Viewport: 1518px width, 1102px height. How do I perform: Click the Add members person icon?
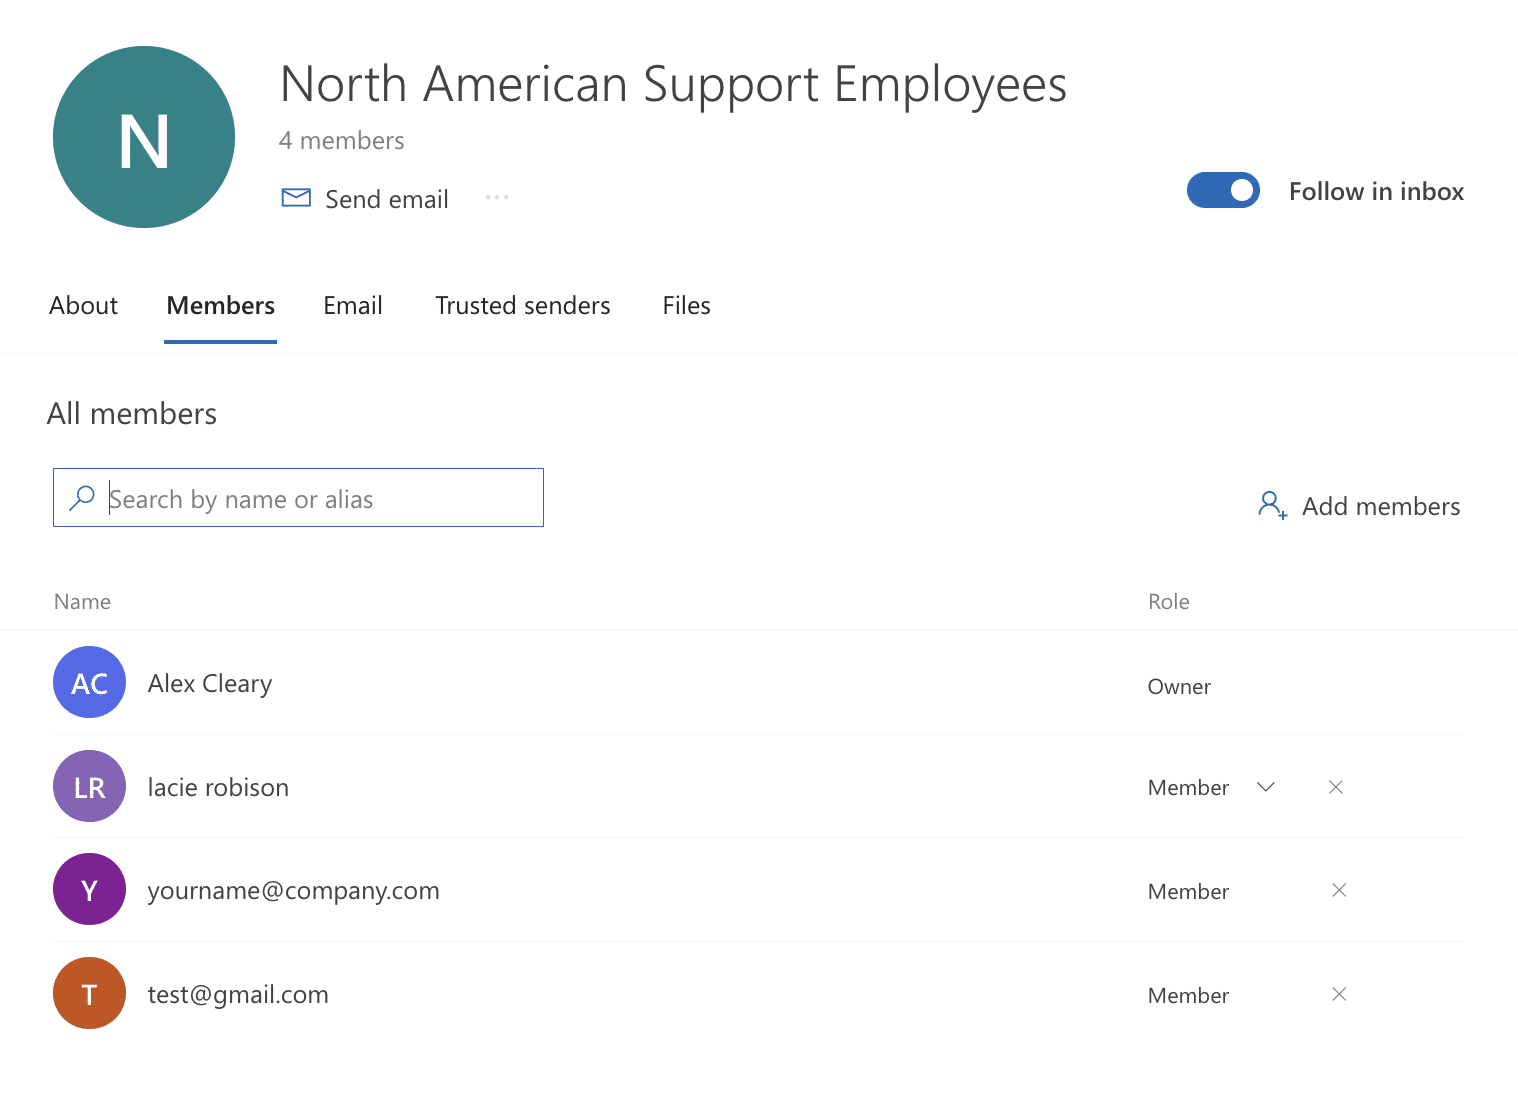(1272, 505)
